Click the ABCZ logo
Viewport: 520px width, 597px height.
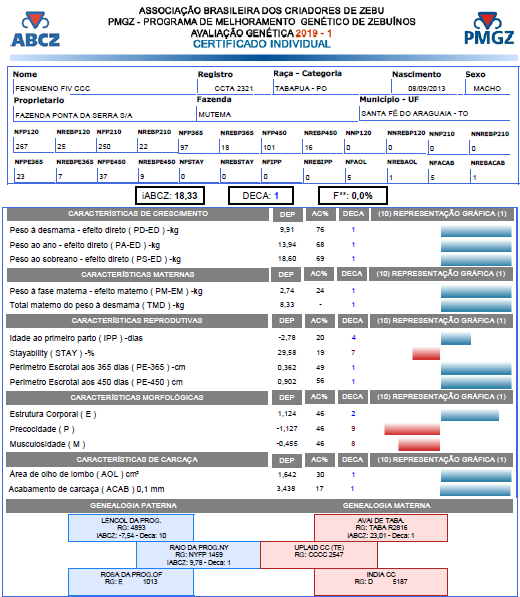(35, 29)
